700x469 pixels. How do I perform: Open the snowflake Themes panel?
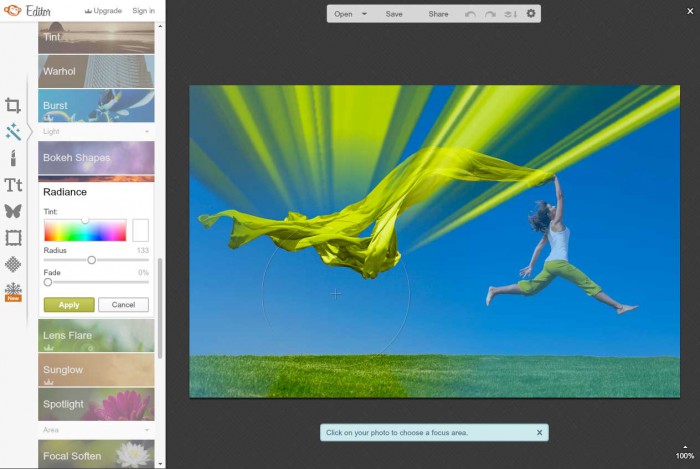click(x=13, y=291)
